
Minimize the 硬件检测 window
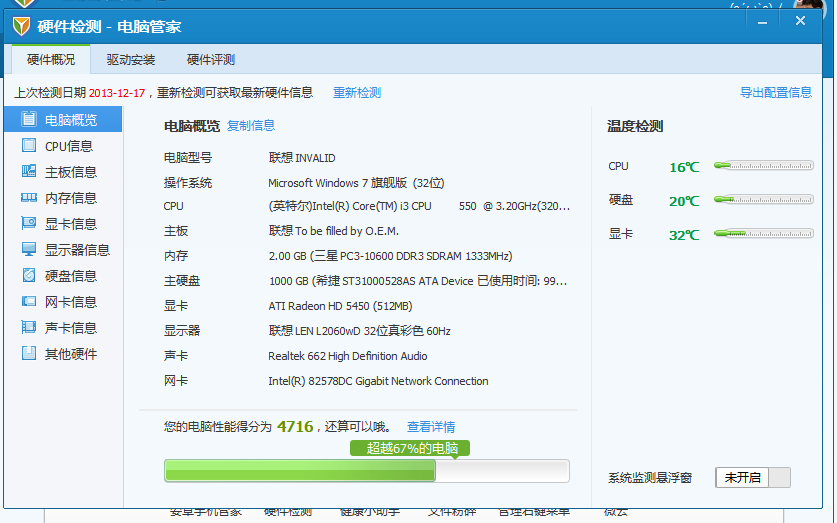pyautogui.click(x=762, y=21)
